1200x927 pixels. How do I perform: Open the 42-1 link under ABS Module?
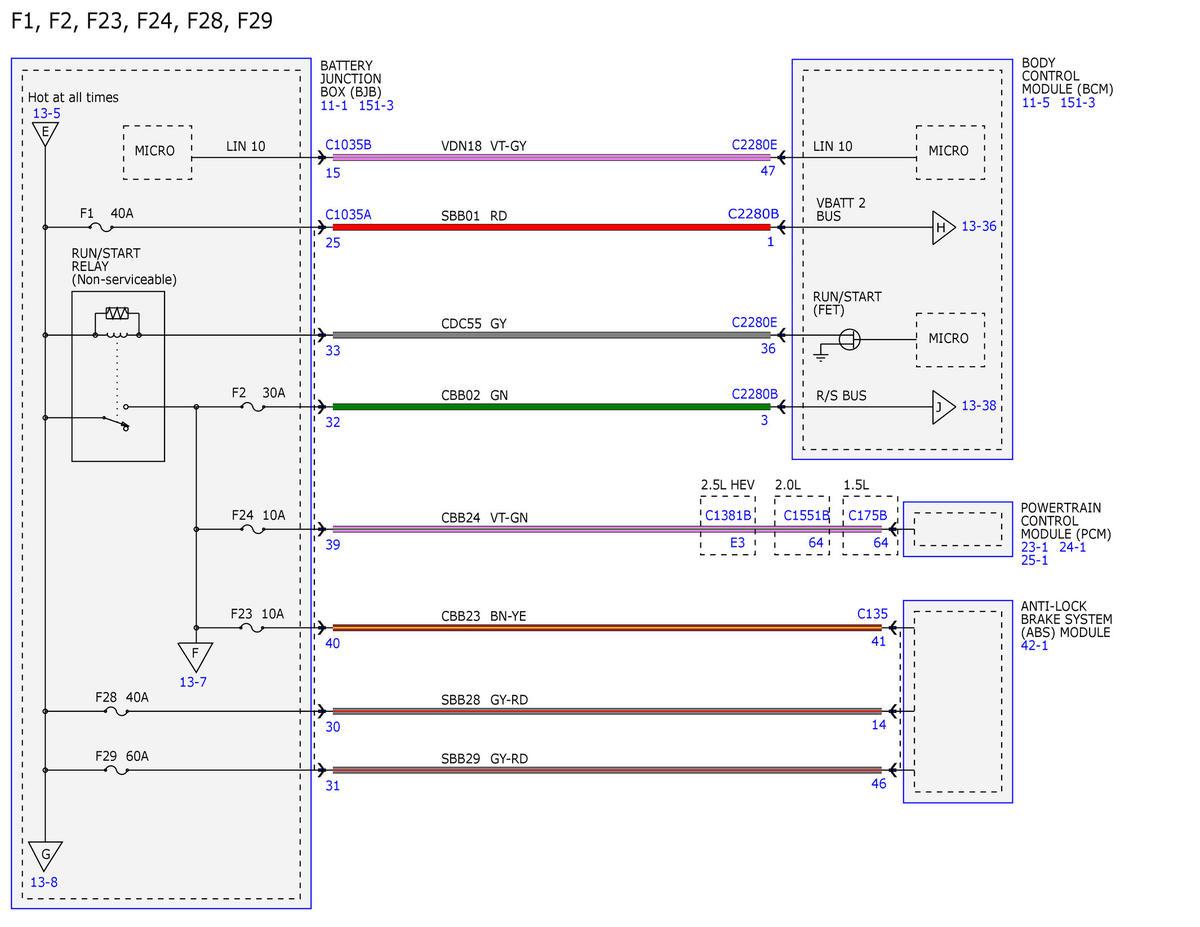click(1036, 646)
